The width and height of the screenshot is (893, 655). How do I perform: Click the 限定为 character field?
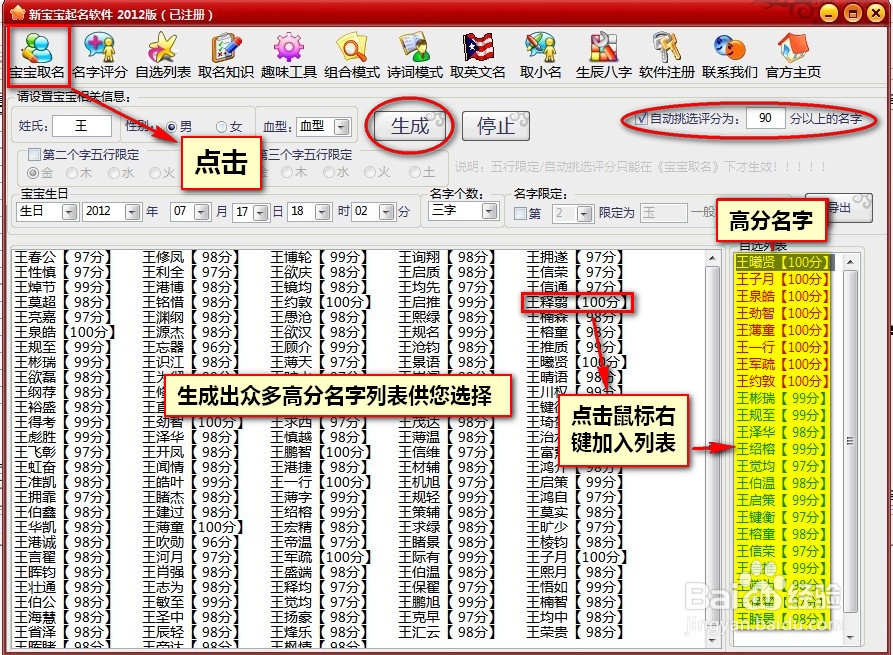tap(663, 213)
